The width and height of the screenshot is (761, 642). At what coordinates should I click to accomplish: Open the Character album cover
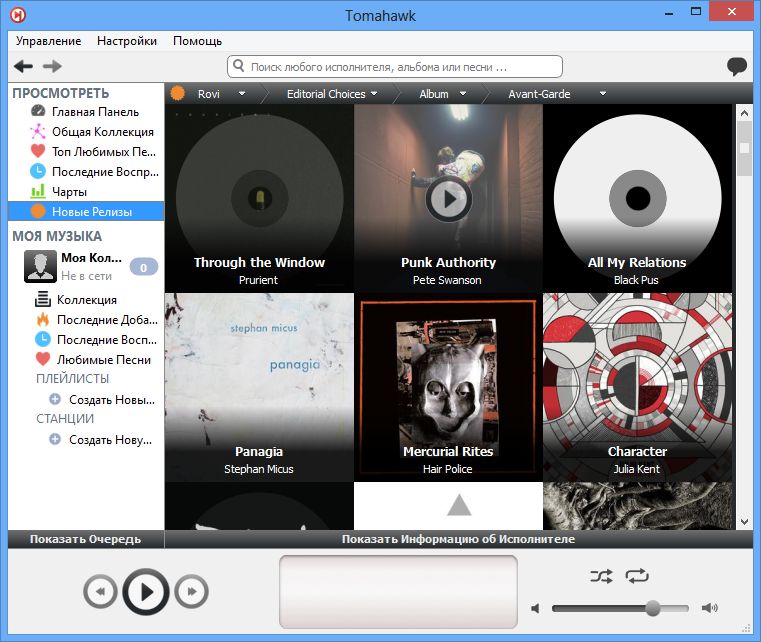click(638, 387)
